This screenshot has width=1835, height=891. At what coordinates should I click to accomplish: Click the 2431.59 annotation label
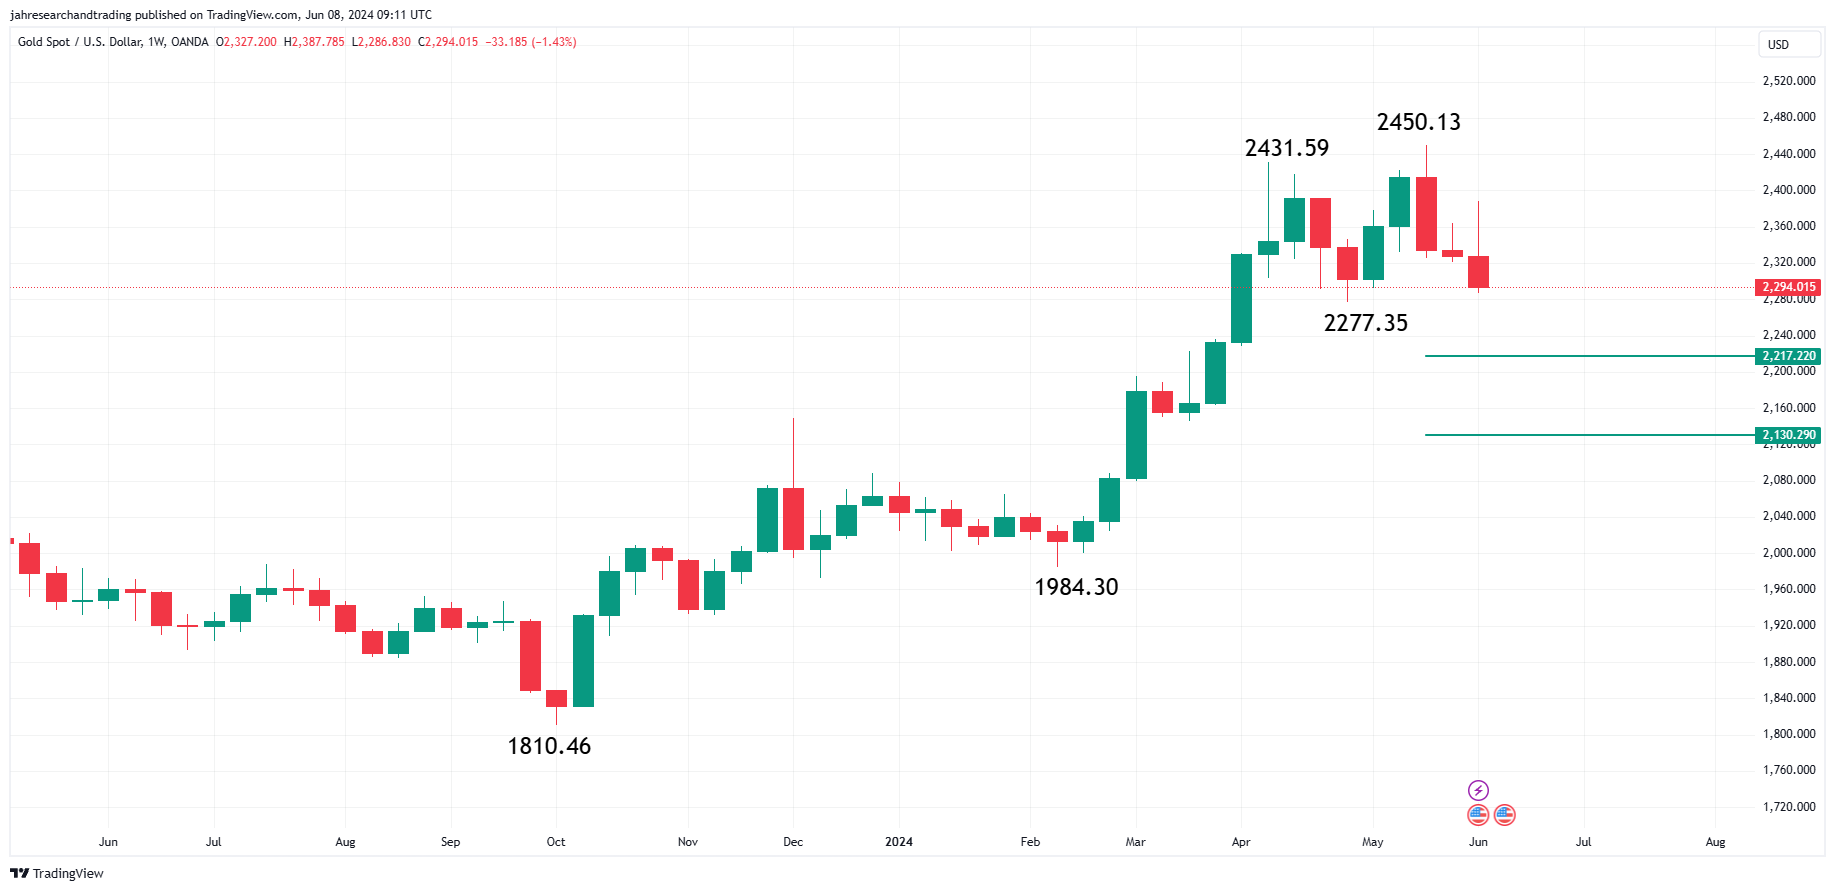[1286, 148]
